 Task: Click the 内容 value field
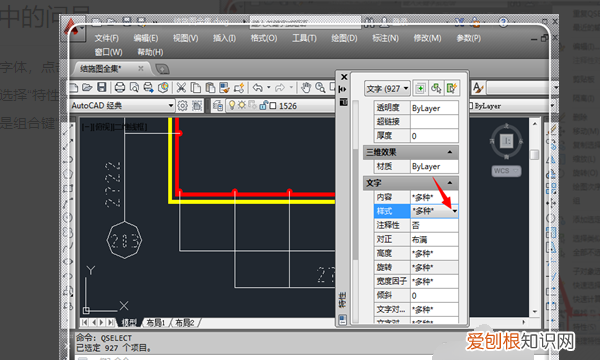(x=434, y=197)
